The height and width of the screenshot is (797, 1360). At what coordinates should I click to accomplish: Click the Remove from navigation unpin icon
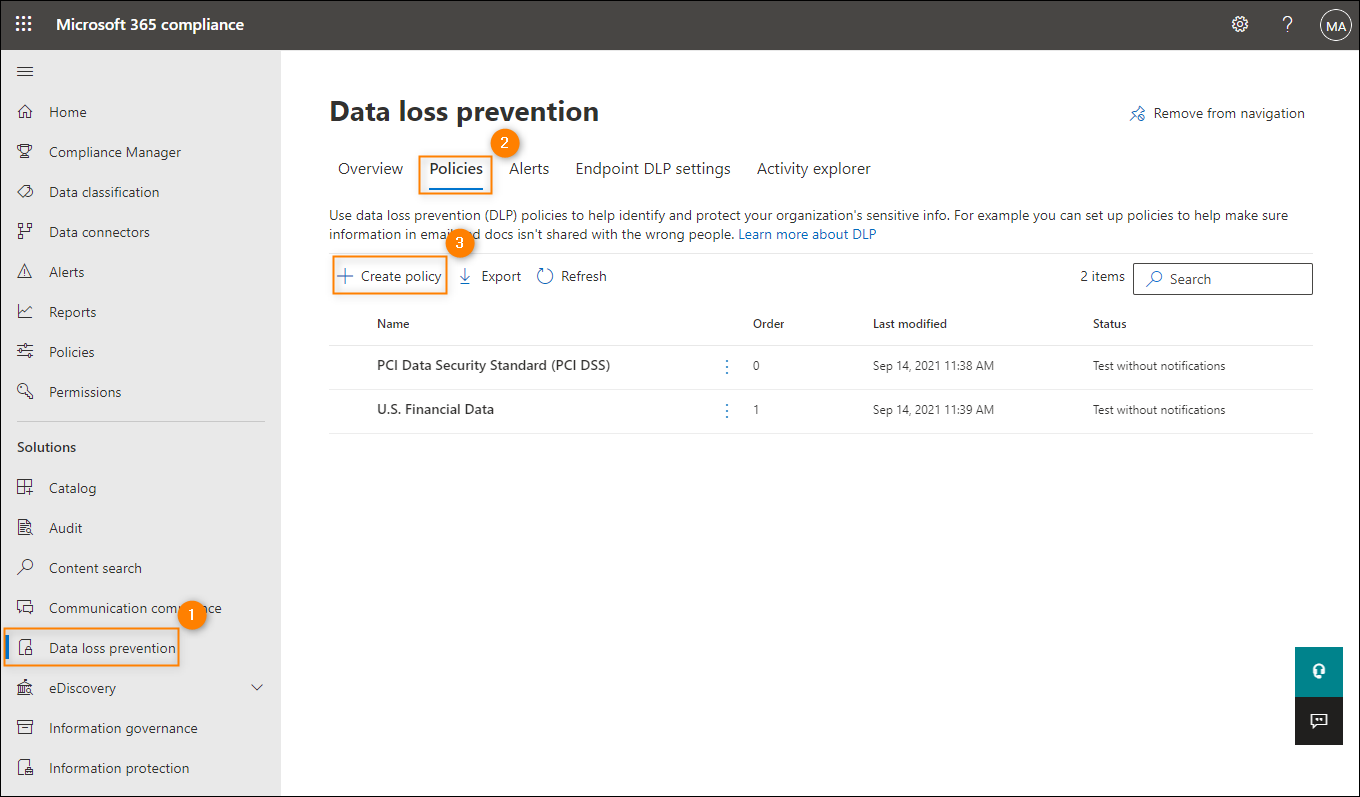pyautogui.click(x=1137, y=114)
